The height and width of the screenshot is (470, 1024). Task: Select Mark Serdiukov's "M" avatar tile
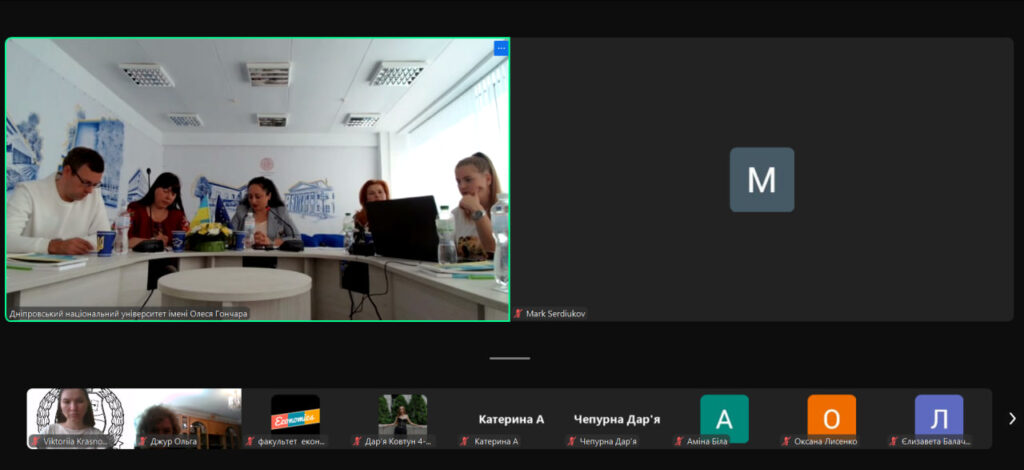(761, 180)
